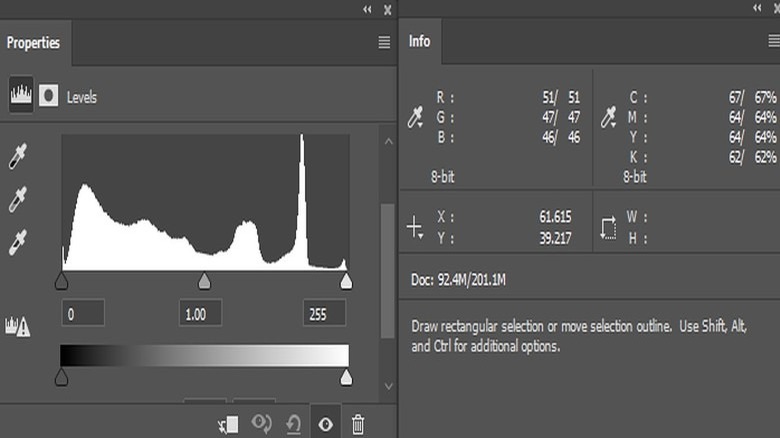Click the Y value 39.217
The width and height of the screenshot is (780, 438).
tap(555, 238)
